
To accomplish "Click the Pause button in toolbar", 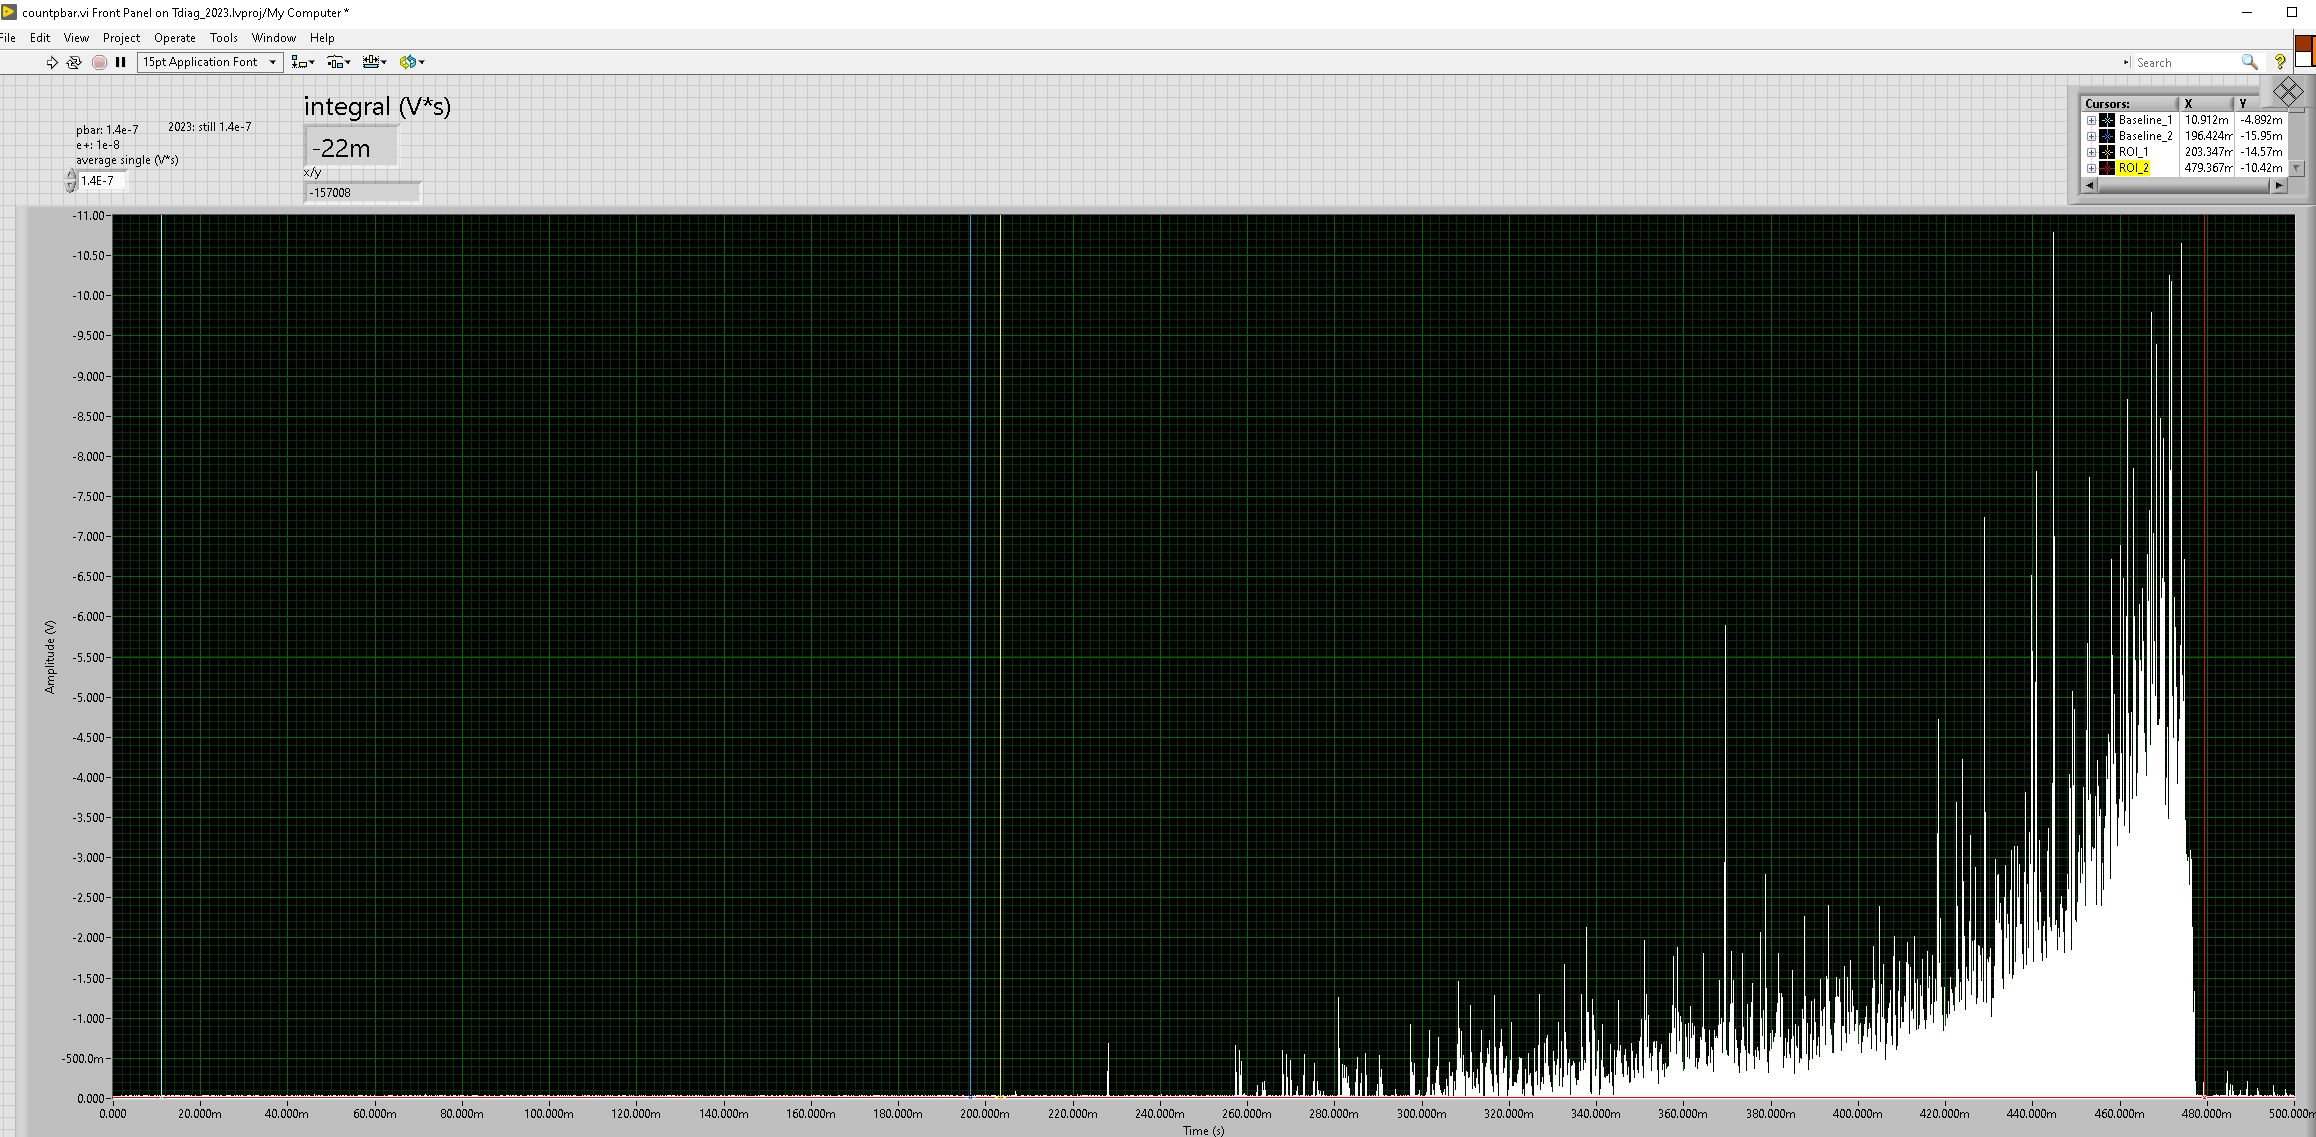I will click(120, 62).
